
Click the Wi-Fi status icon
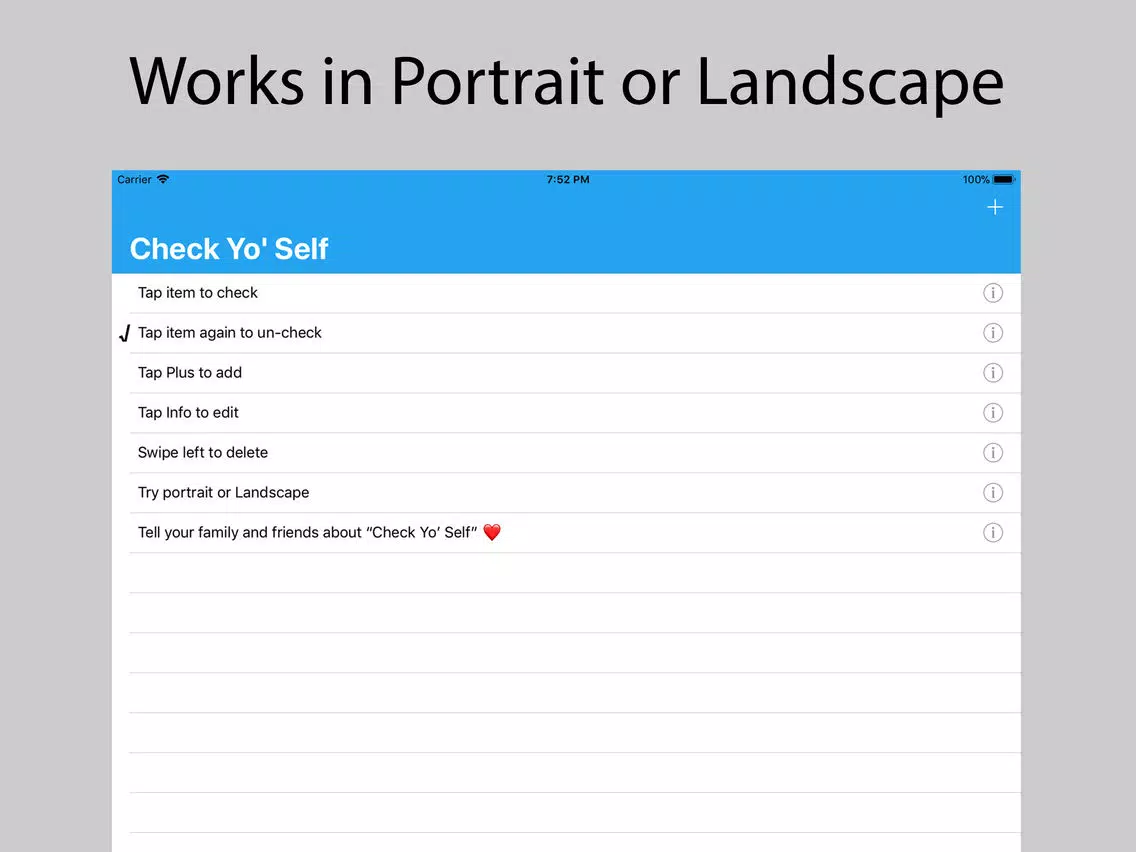click(163, 179)
